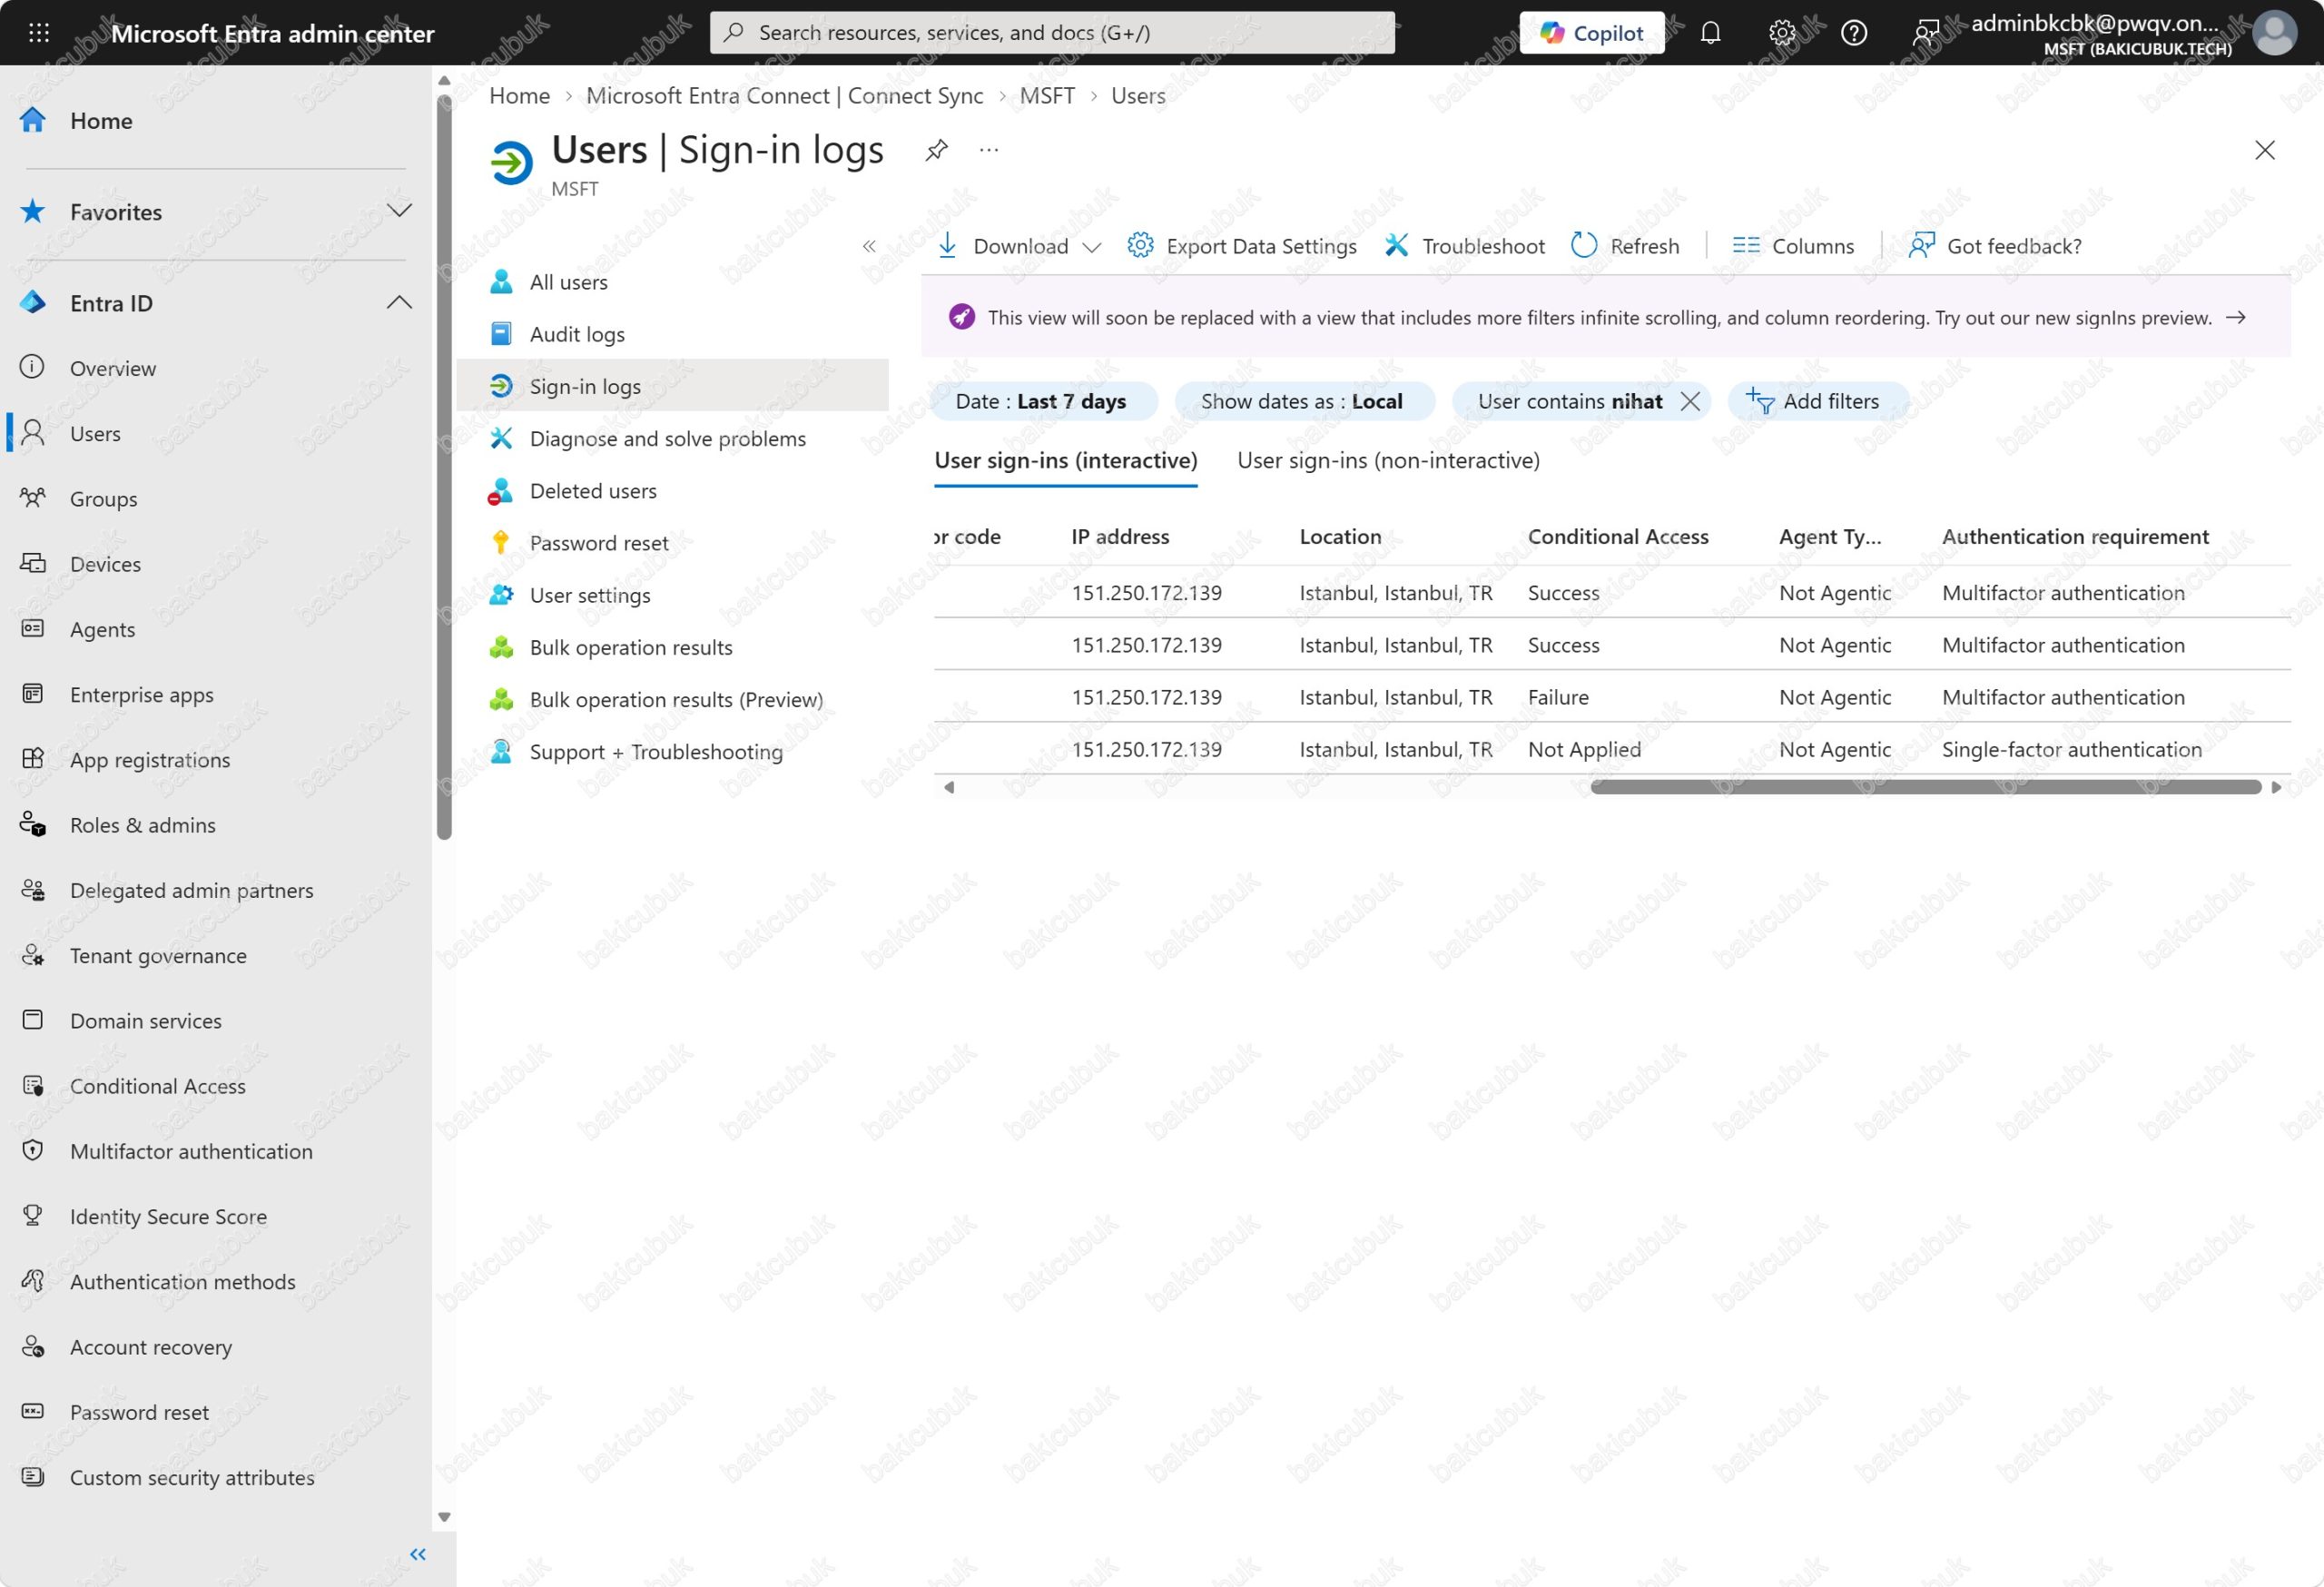Collapse the Entra ID section
Image resolution: width=2324 pixels, height=1587 pixels.
399,302
